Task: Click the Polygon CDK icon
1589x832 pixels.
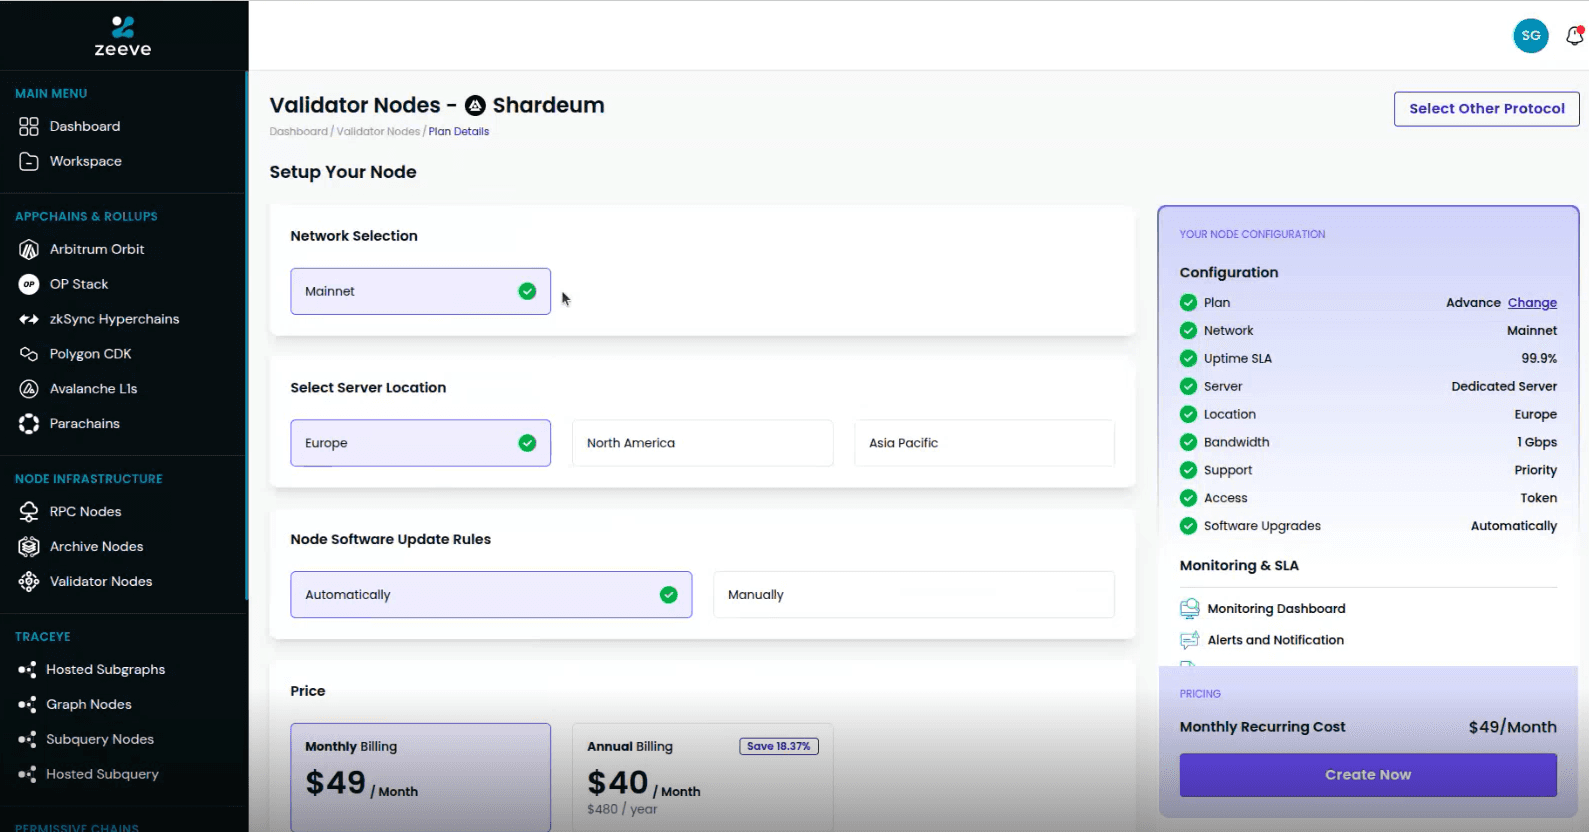Action: point(29,354)
